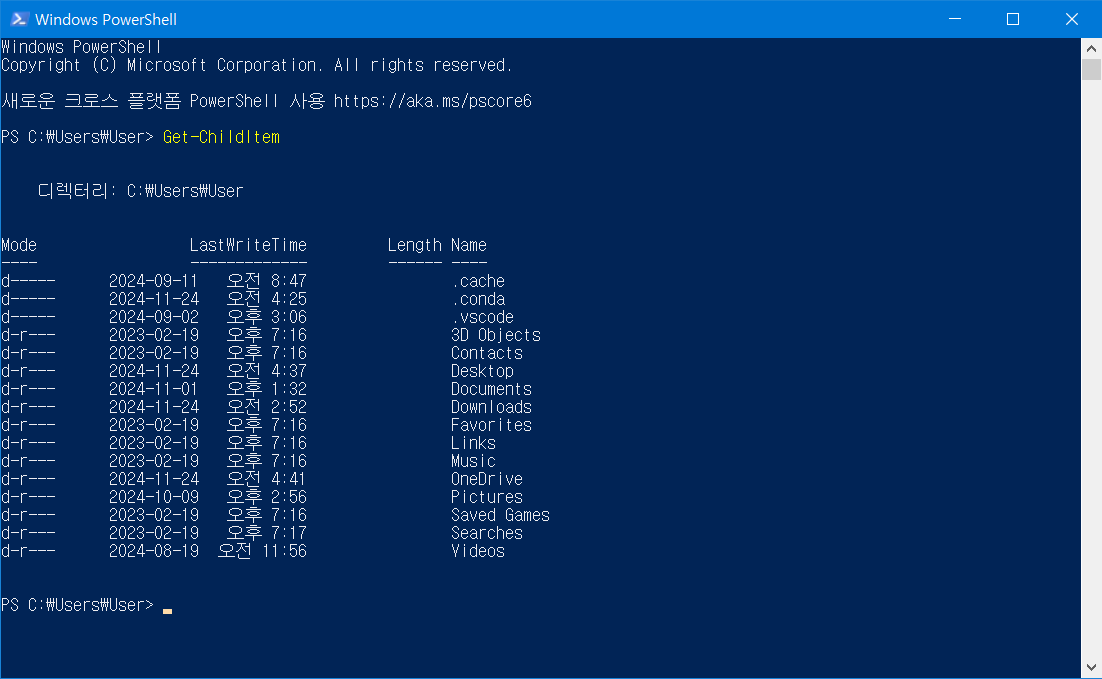Viewport: 1102px width, 679px height.
Task: Click the .cache directory name
Action: [478, 281]
